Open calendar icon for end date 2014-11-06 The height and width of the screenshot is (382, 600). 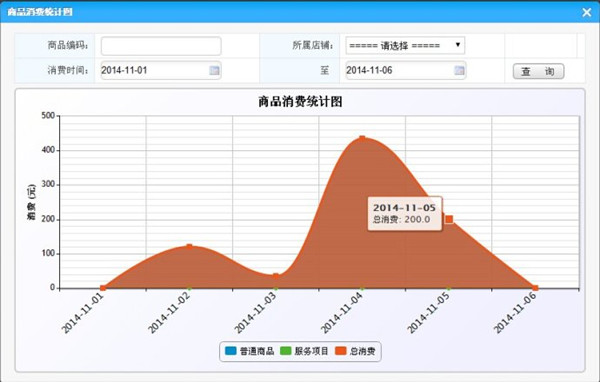tap(459, 70)
